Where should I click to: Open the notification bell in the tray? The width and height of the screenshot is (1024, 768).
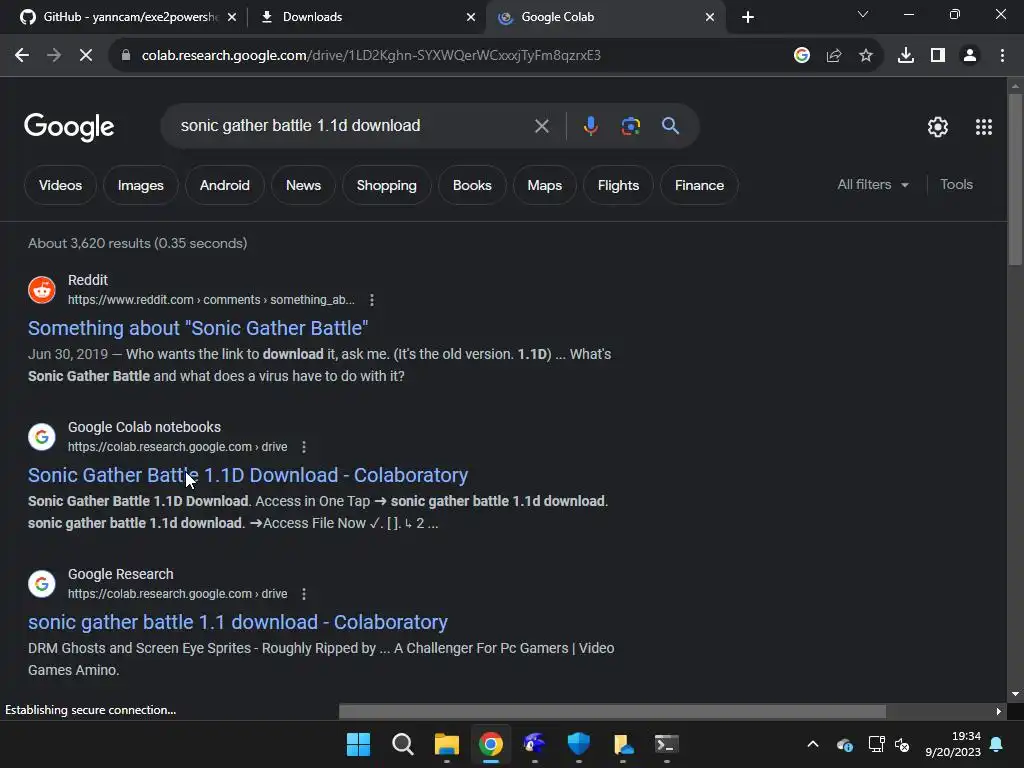coord(997,744)
